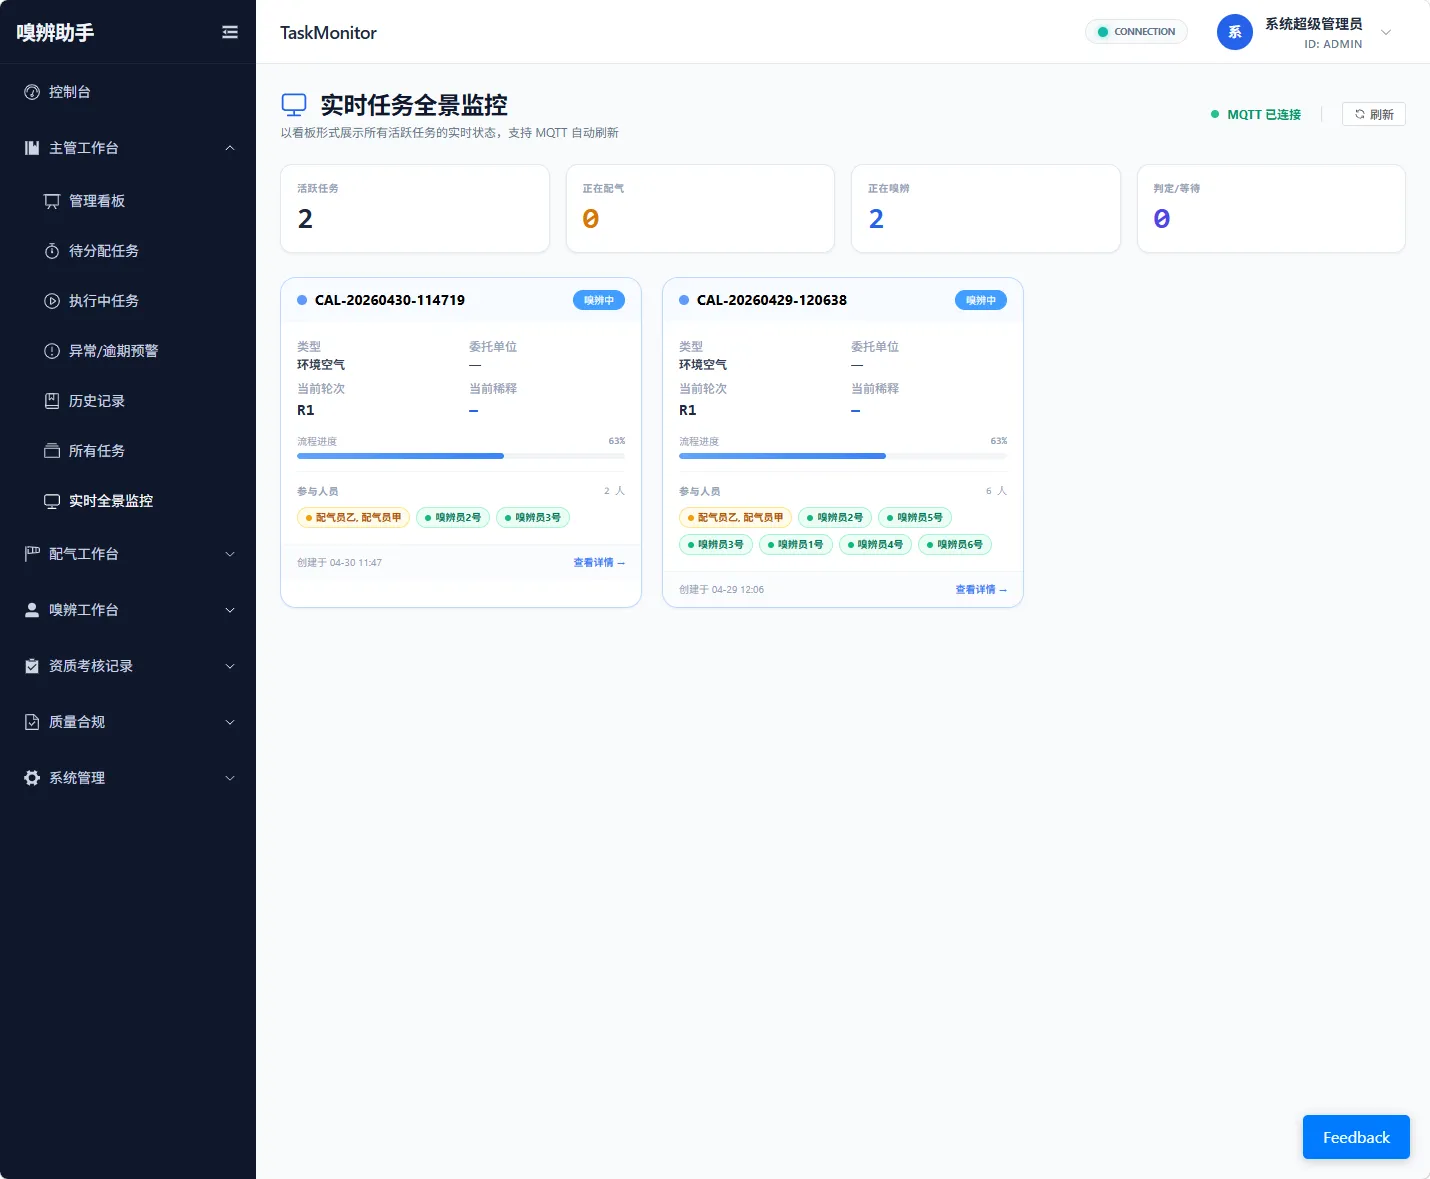Click the 刷新 refresh button
Screen dimensions: 1430x1179
(1374, 114)
